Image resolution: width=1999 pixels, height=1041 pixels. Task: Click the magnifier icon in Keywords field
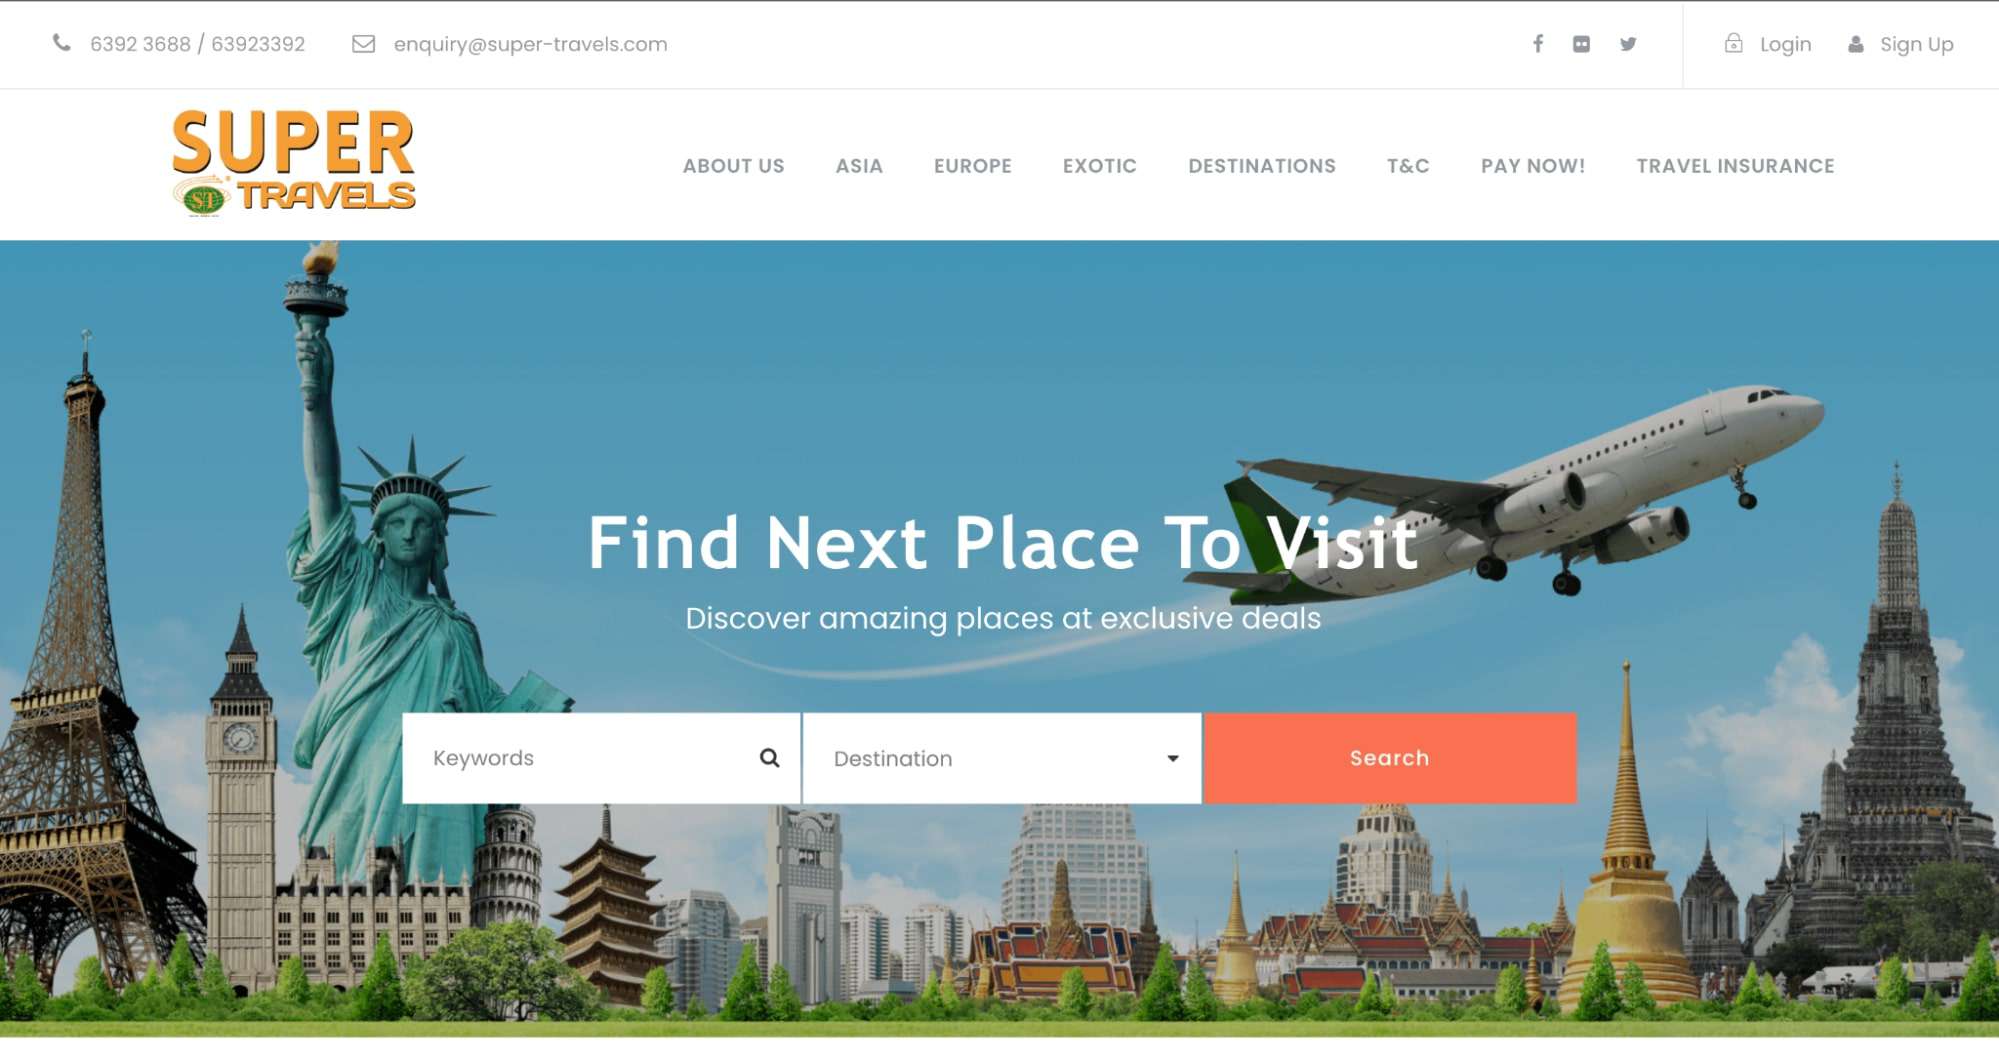[x=769, y=758]
